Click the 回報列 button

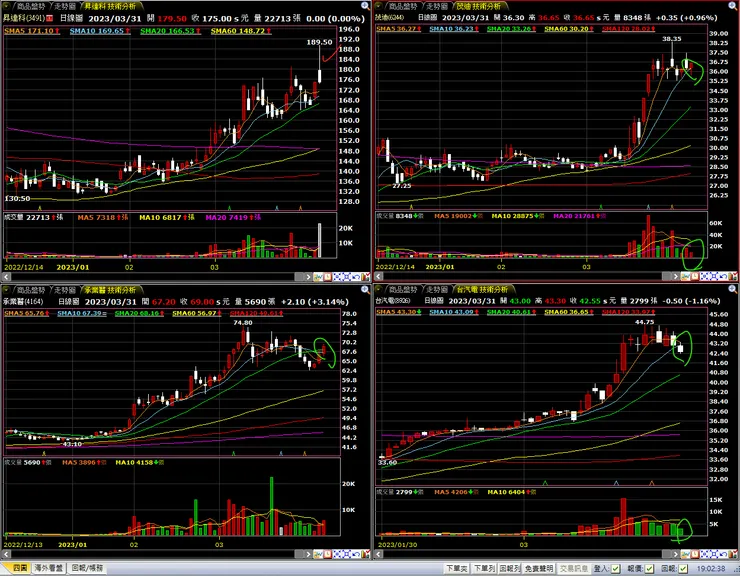click(x=509, y=568)
